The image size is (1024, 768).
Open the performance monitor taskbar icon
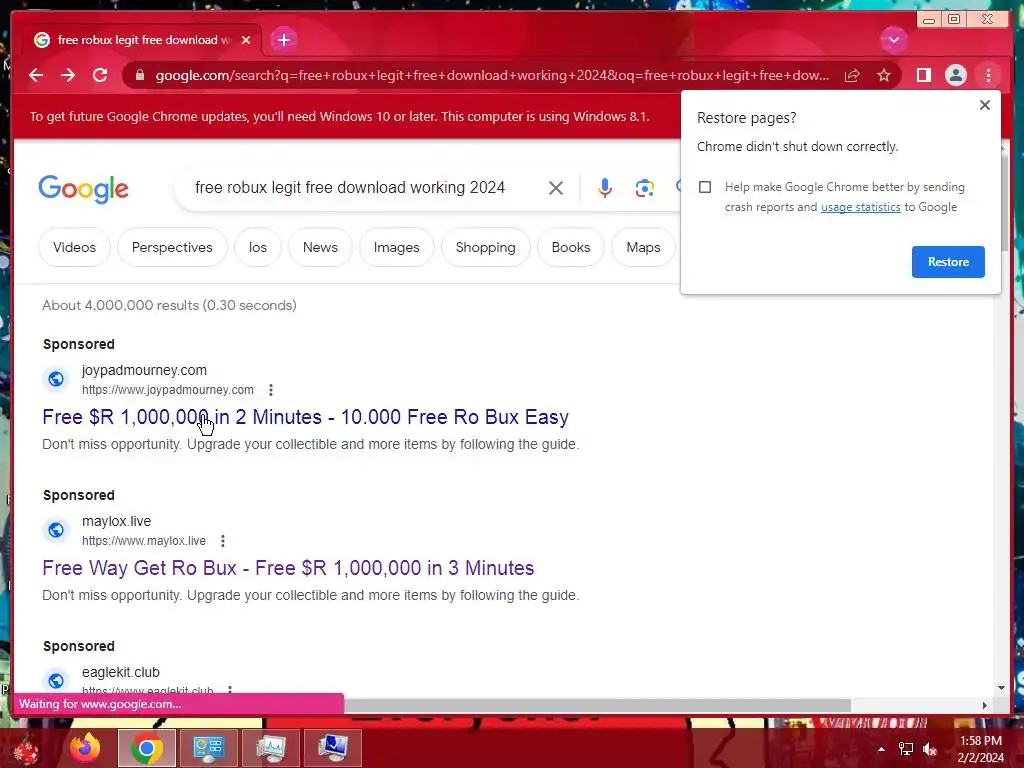tap(270, 748)
